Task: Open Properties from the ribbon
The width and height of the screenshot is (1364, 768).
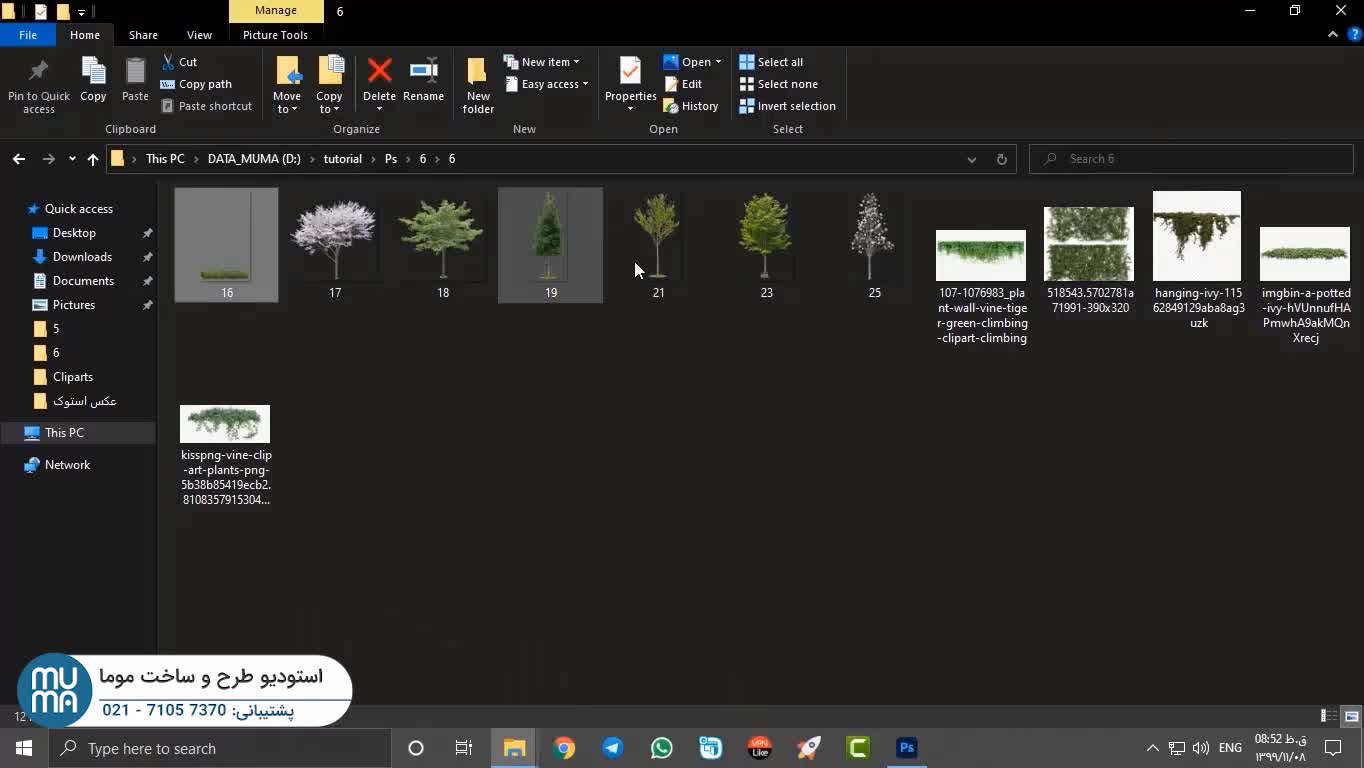Action: 630,72
